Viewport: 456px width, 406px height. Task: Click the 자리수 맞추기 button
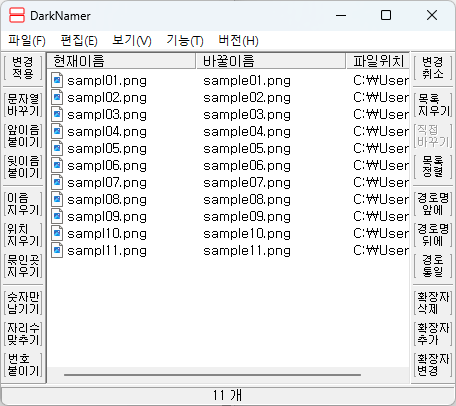coord(23,334)
